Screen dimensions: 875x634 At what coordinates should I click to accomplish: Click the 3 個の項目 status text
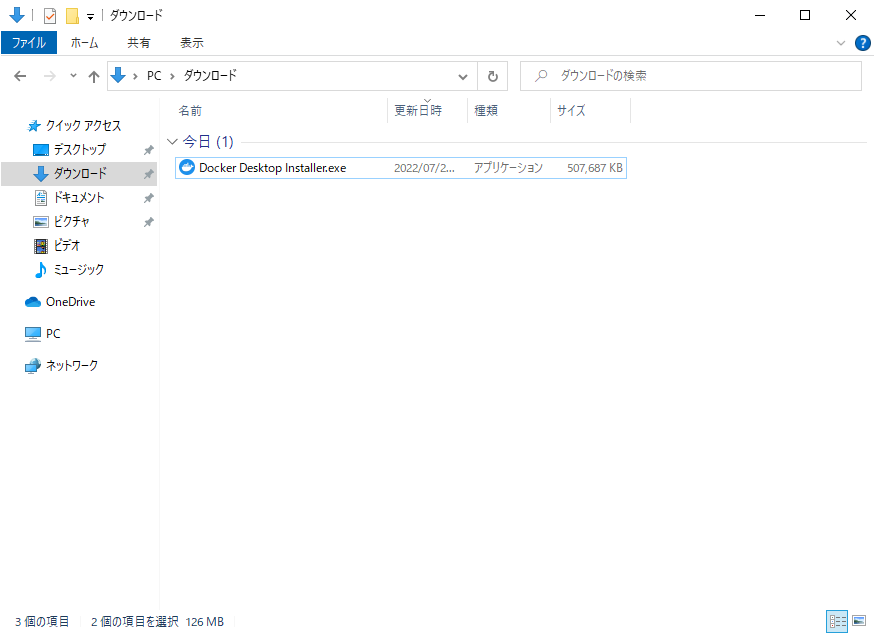(42, 621)
